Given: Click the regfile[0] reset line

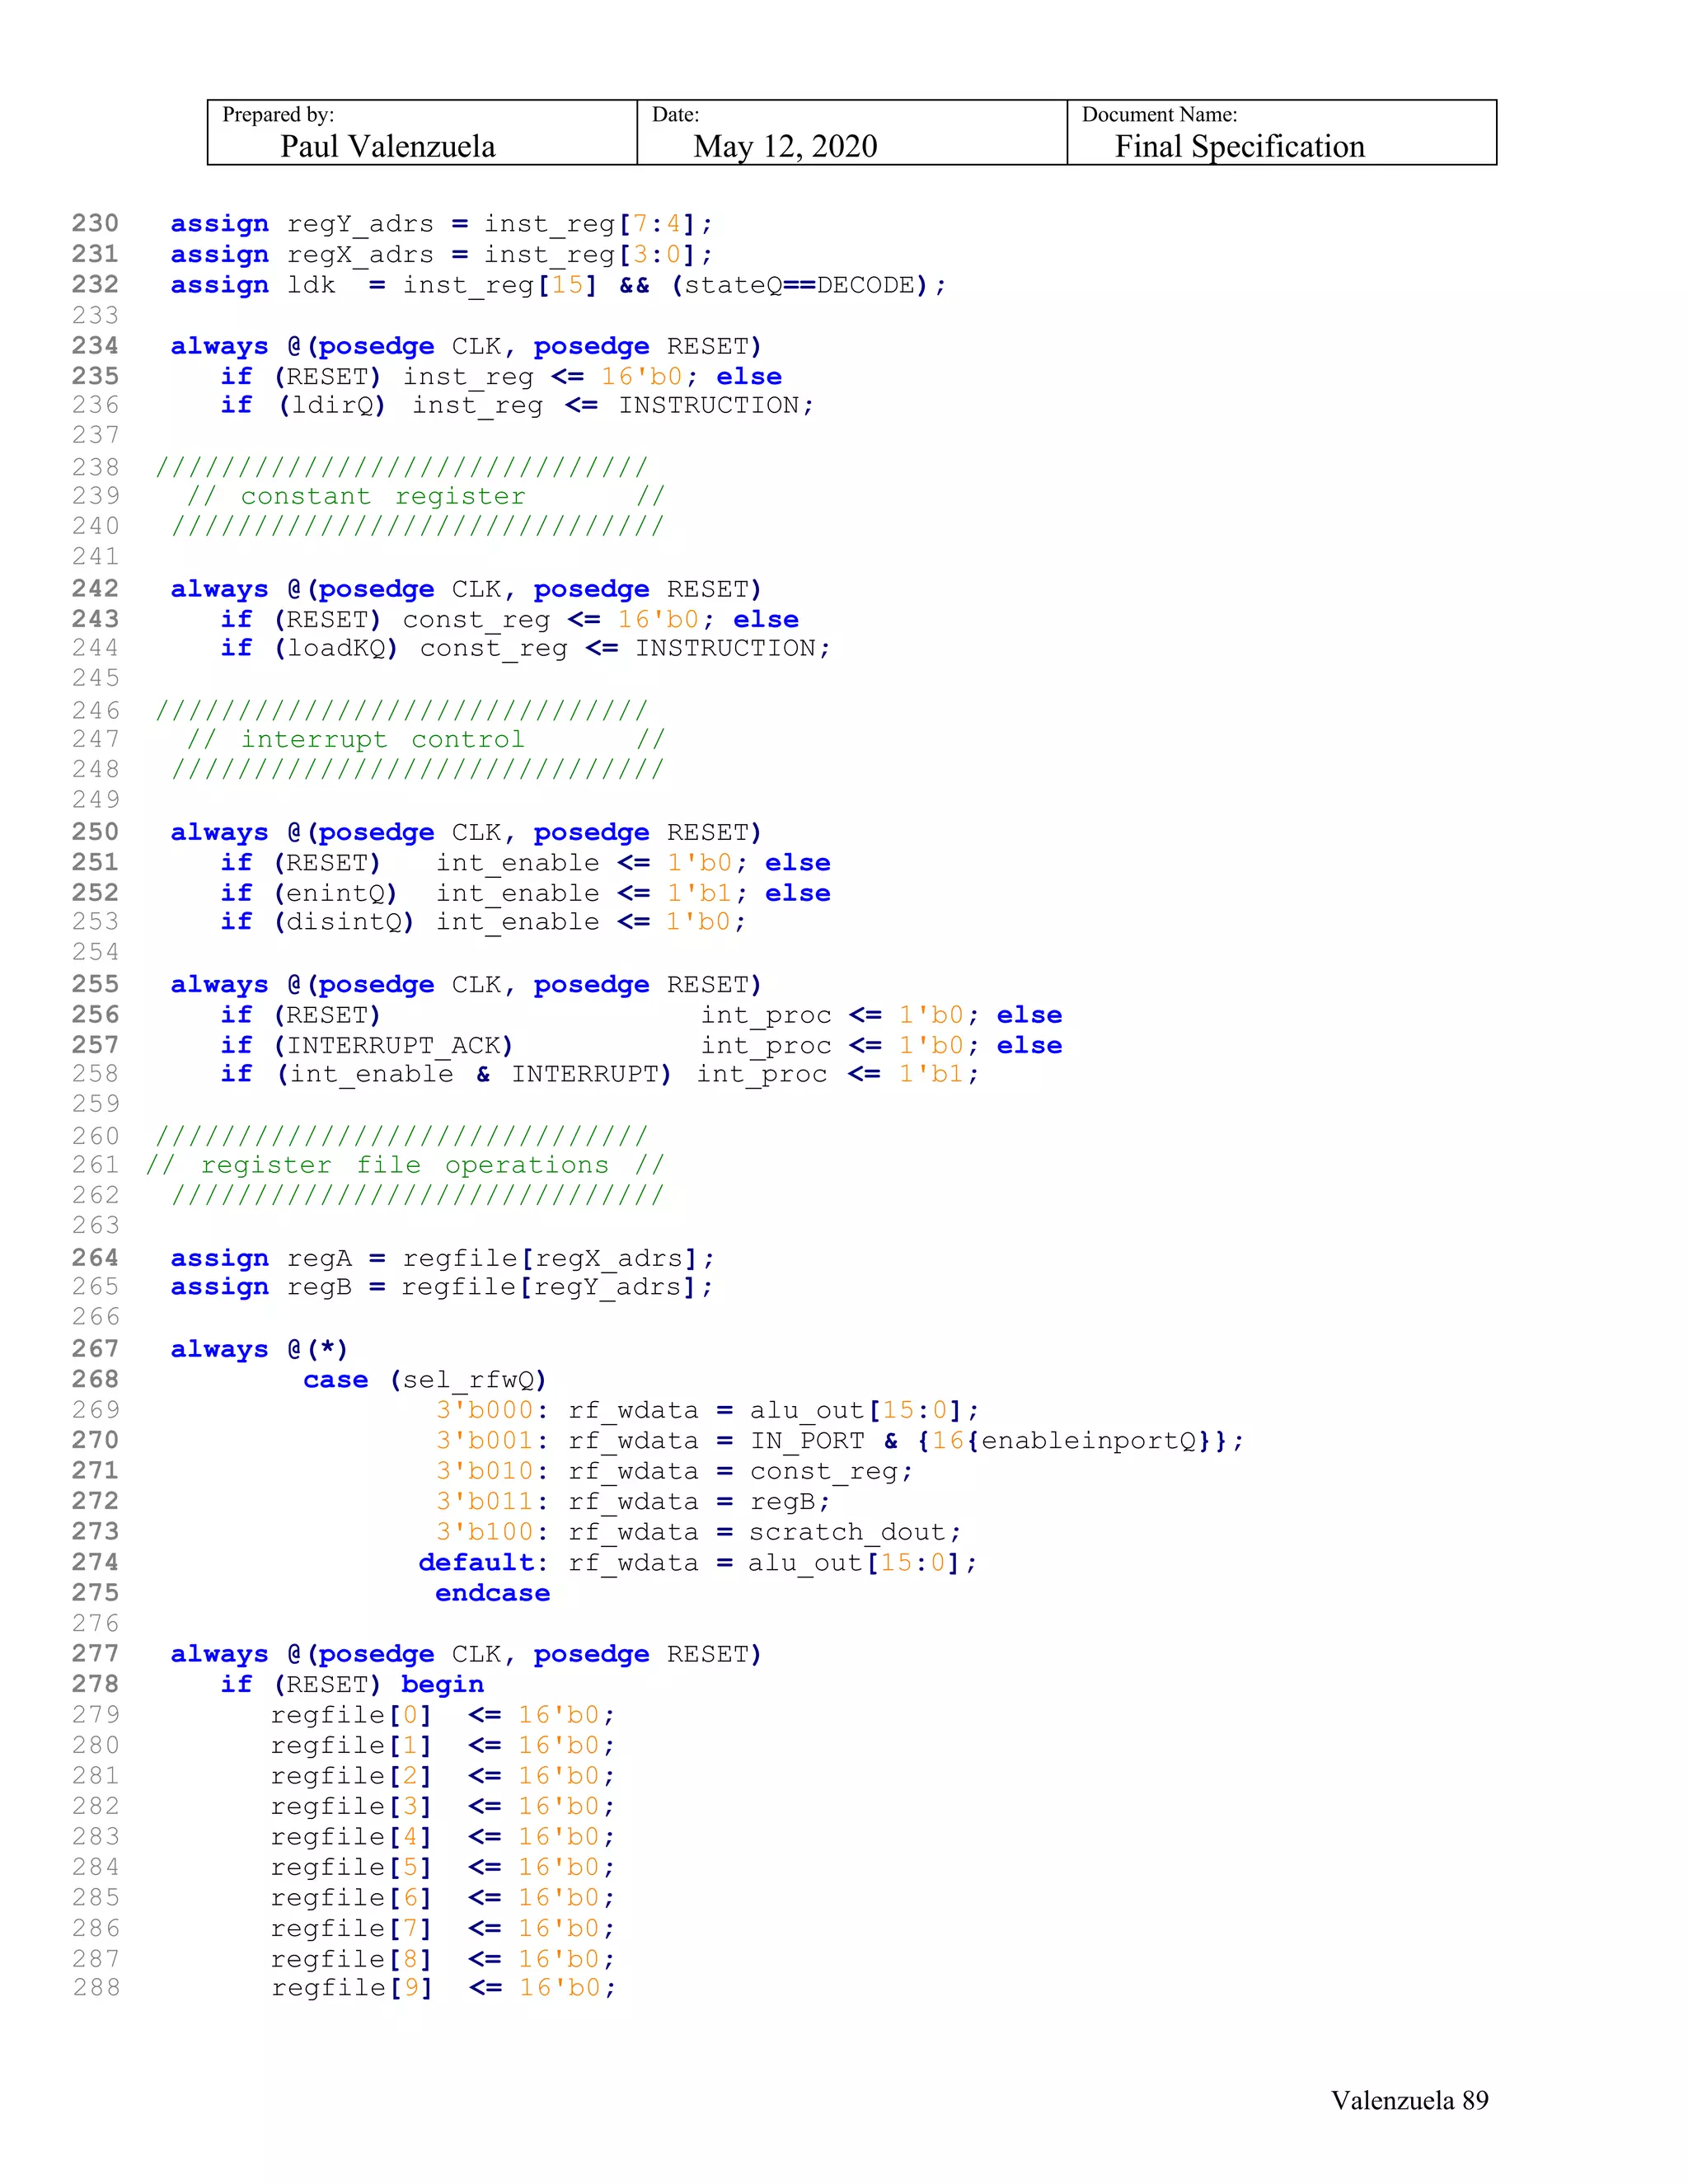Looking at the screenshot, I should (x=443, y=1715).
